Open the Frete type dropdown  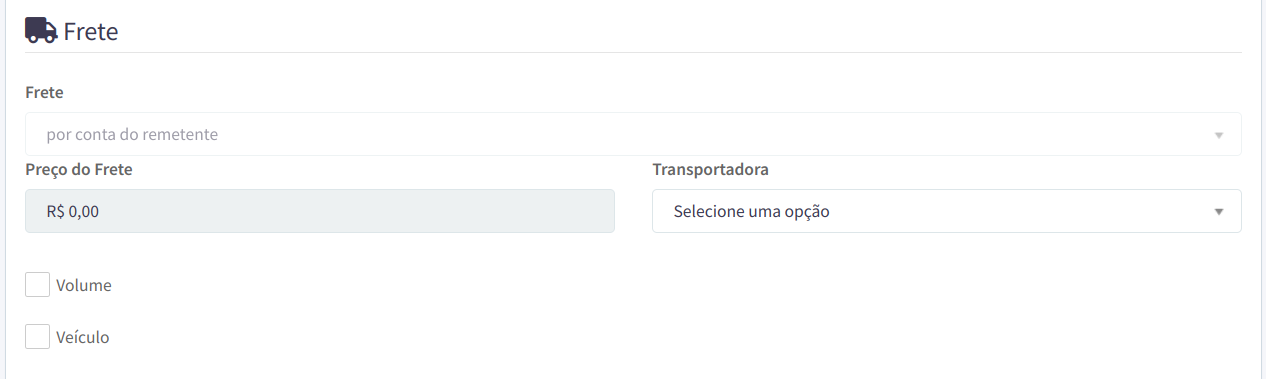pyautogui.click(x=633, y=134)
